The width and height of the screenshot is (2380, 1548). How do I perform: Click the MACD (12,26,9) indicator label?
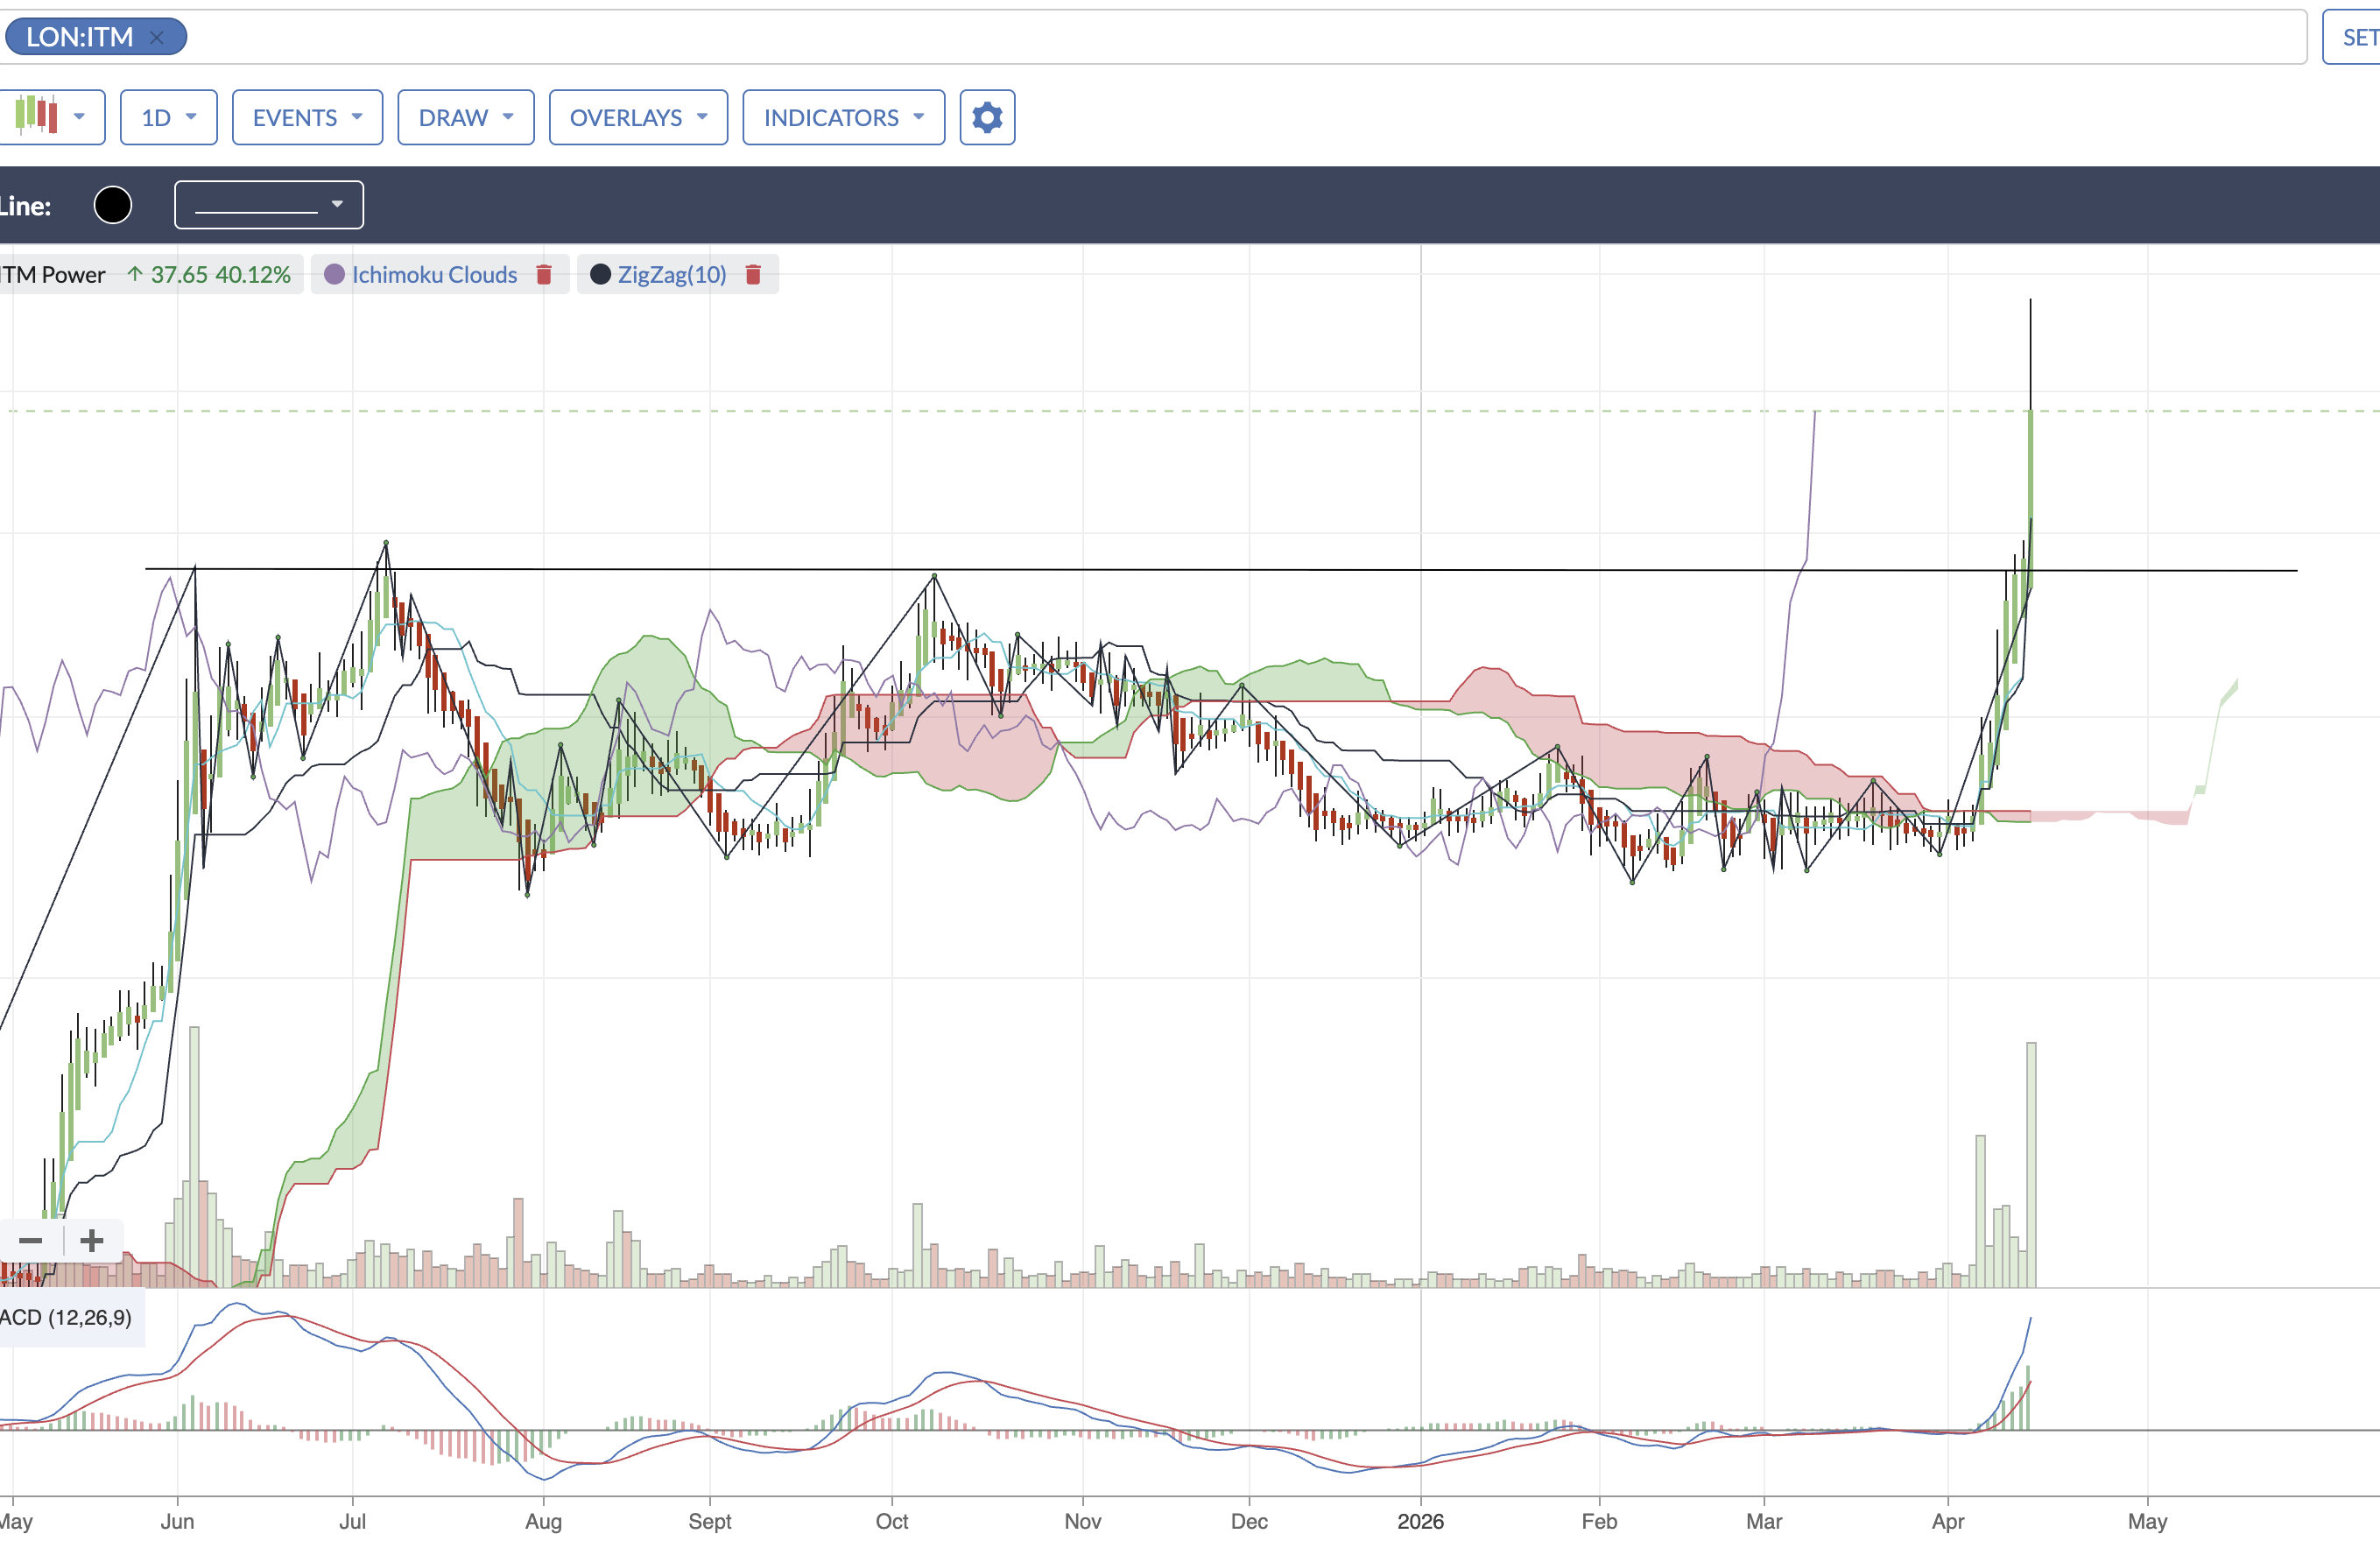click(x=66, y=1317)
